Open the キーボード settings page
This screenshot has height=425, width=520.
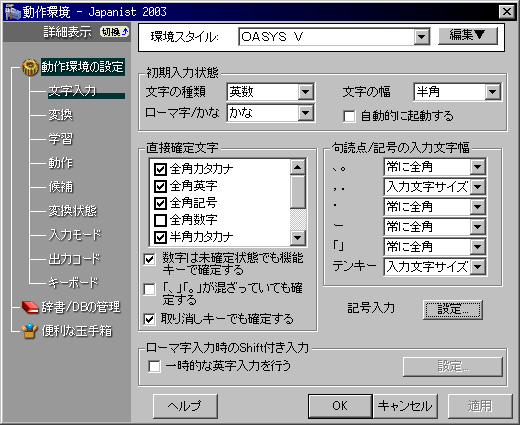73,283
